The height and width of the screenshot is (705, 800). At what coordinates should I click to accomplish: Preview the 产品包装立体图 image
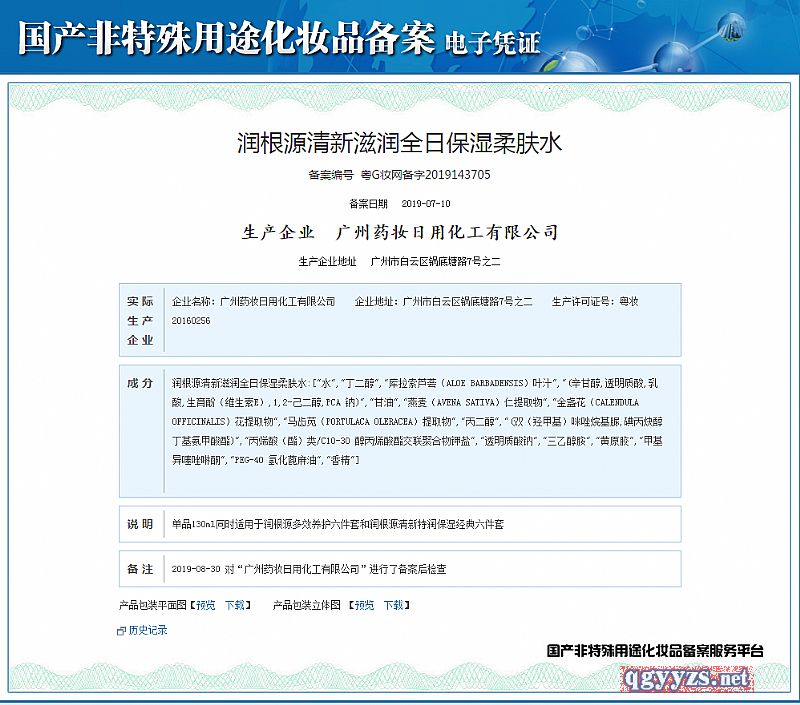[364, 605]
